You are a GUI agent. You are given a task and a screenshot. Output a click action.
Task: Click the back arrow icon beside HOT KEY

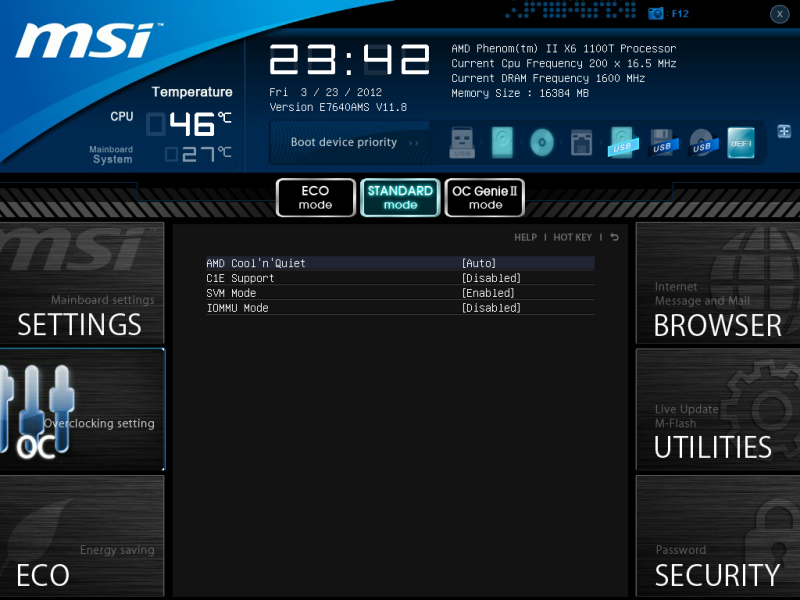[x=614, y=237]
